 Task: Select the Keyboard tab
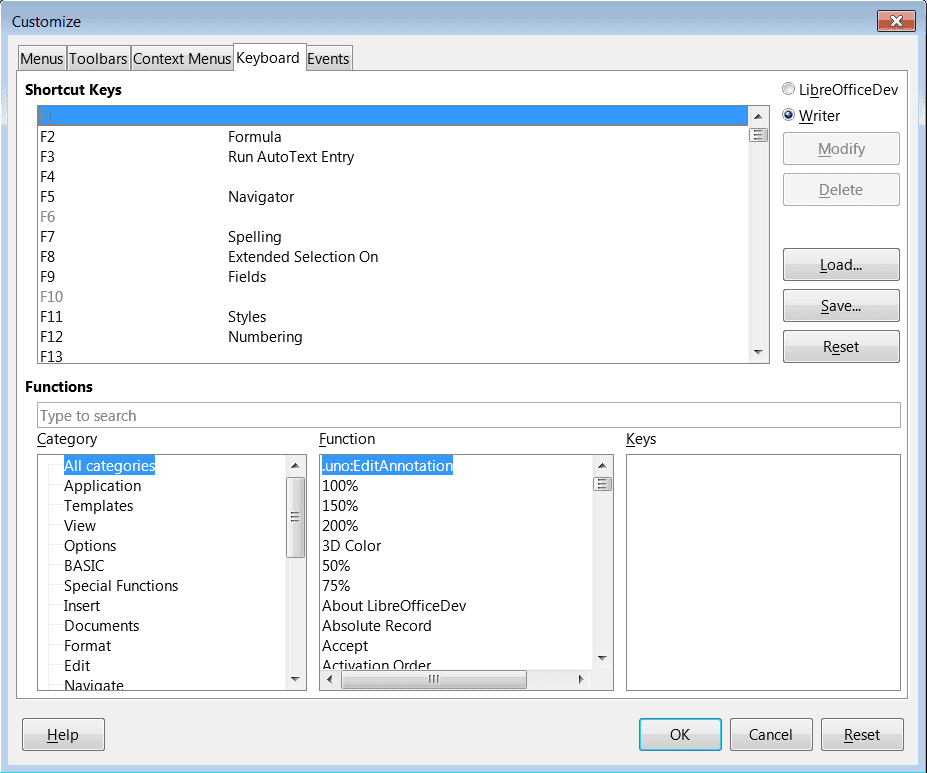coord(269,57)
